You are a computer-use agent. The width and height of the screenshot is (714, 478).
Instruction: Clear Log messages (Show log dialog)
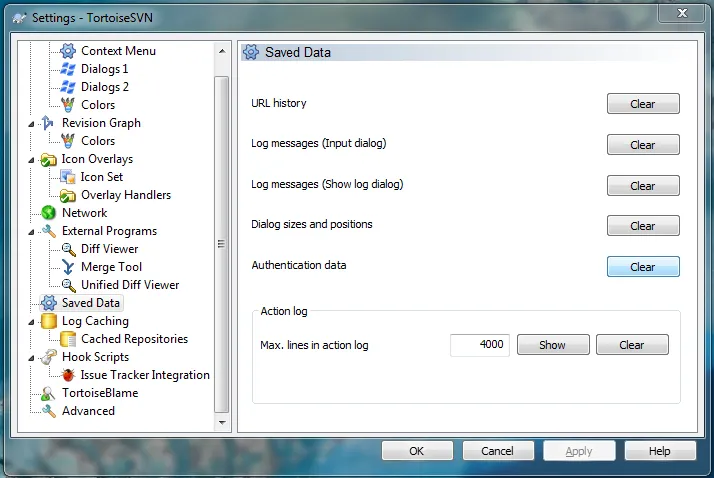(x=643, y=186)
